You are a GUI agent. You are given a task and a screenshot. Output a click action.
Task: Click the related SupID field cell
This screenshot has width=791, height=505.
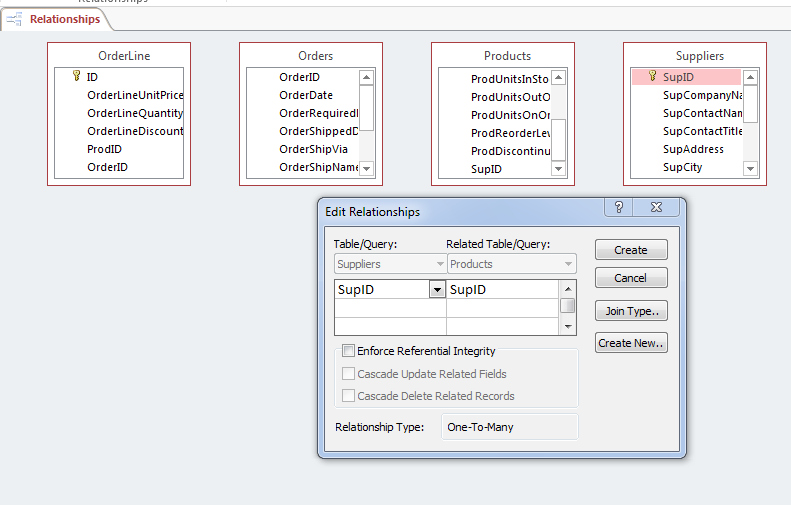pyautogui.click(x=502, y=290)
